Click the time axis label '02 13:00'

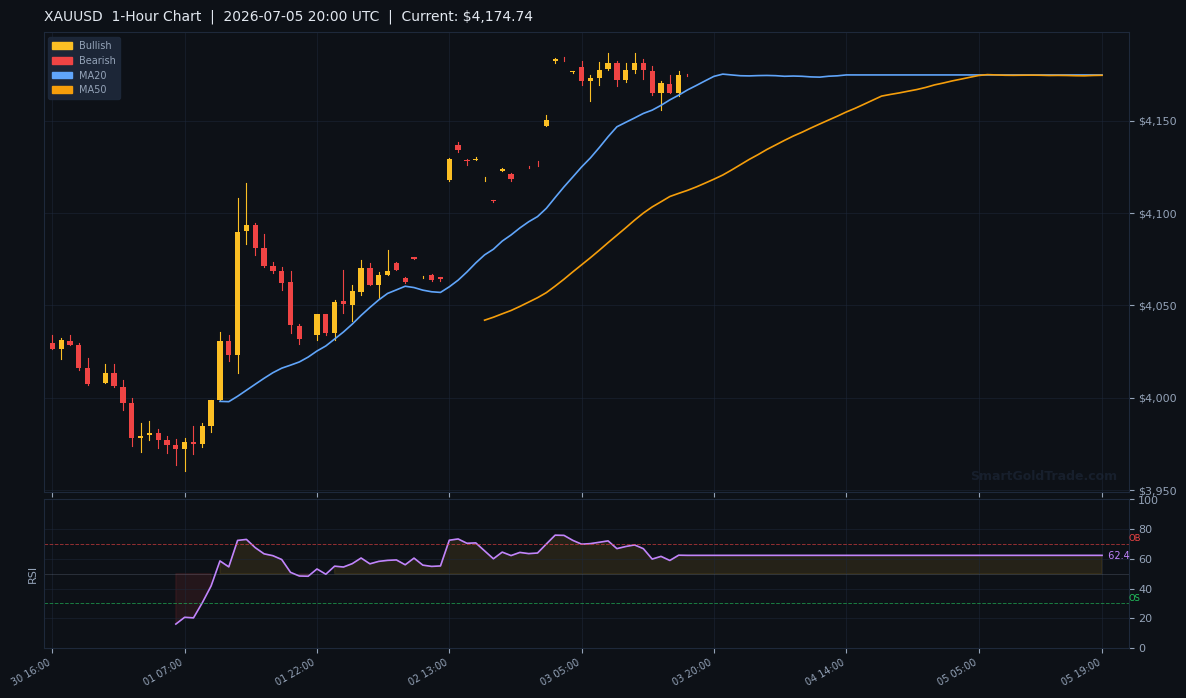[x=429, y=672]
